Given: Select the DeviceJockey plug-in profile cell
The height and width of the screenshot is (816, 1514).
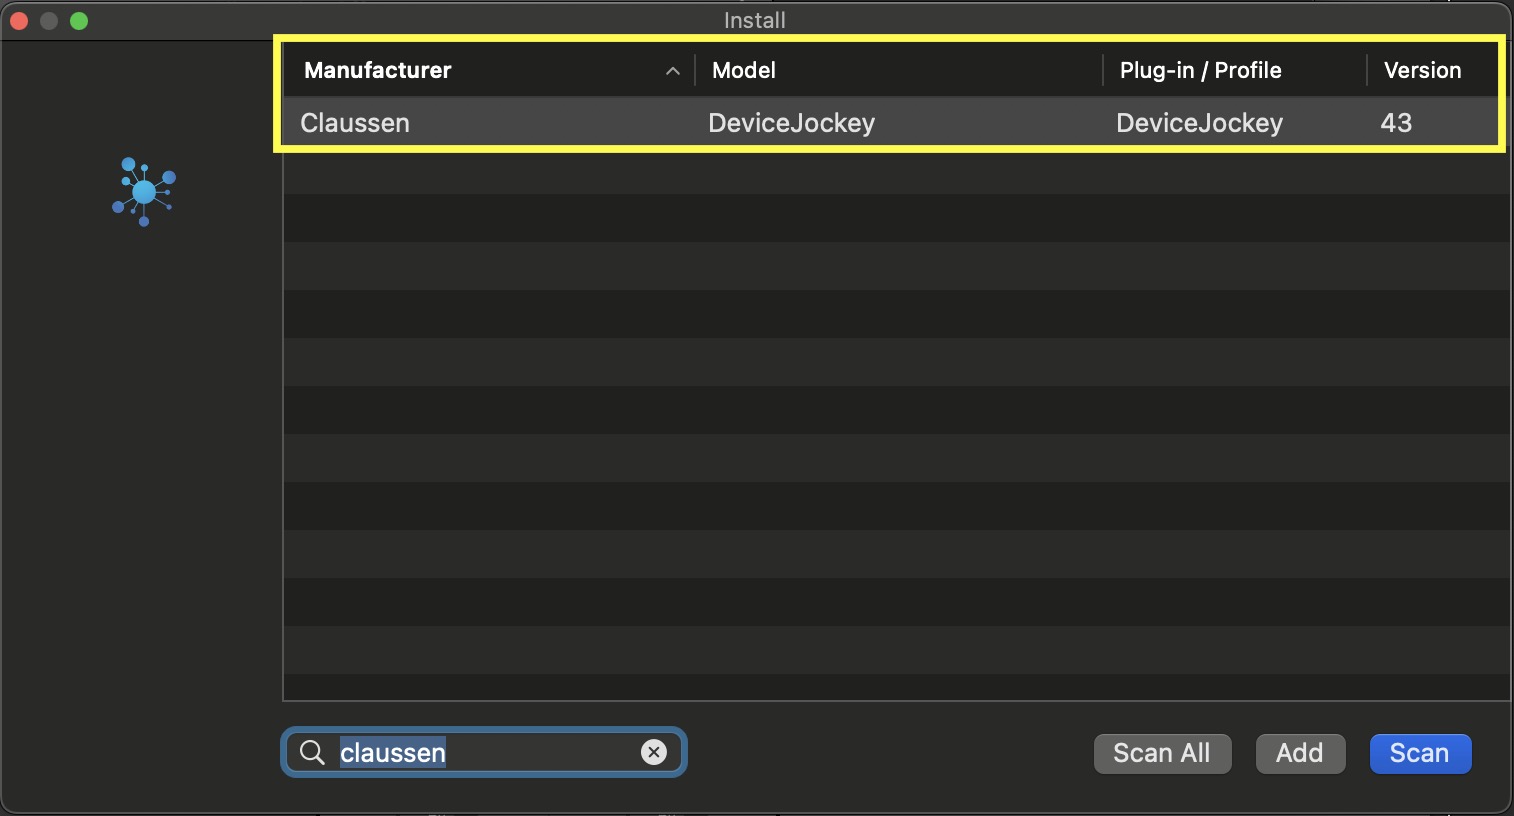Looking at the screenshot, I should tap(1199, 123).
